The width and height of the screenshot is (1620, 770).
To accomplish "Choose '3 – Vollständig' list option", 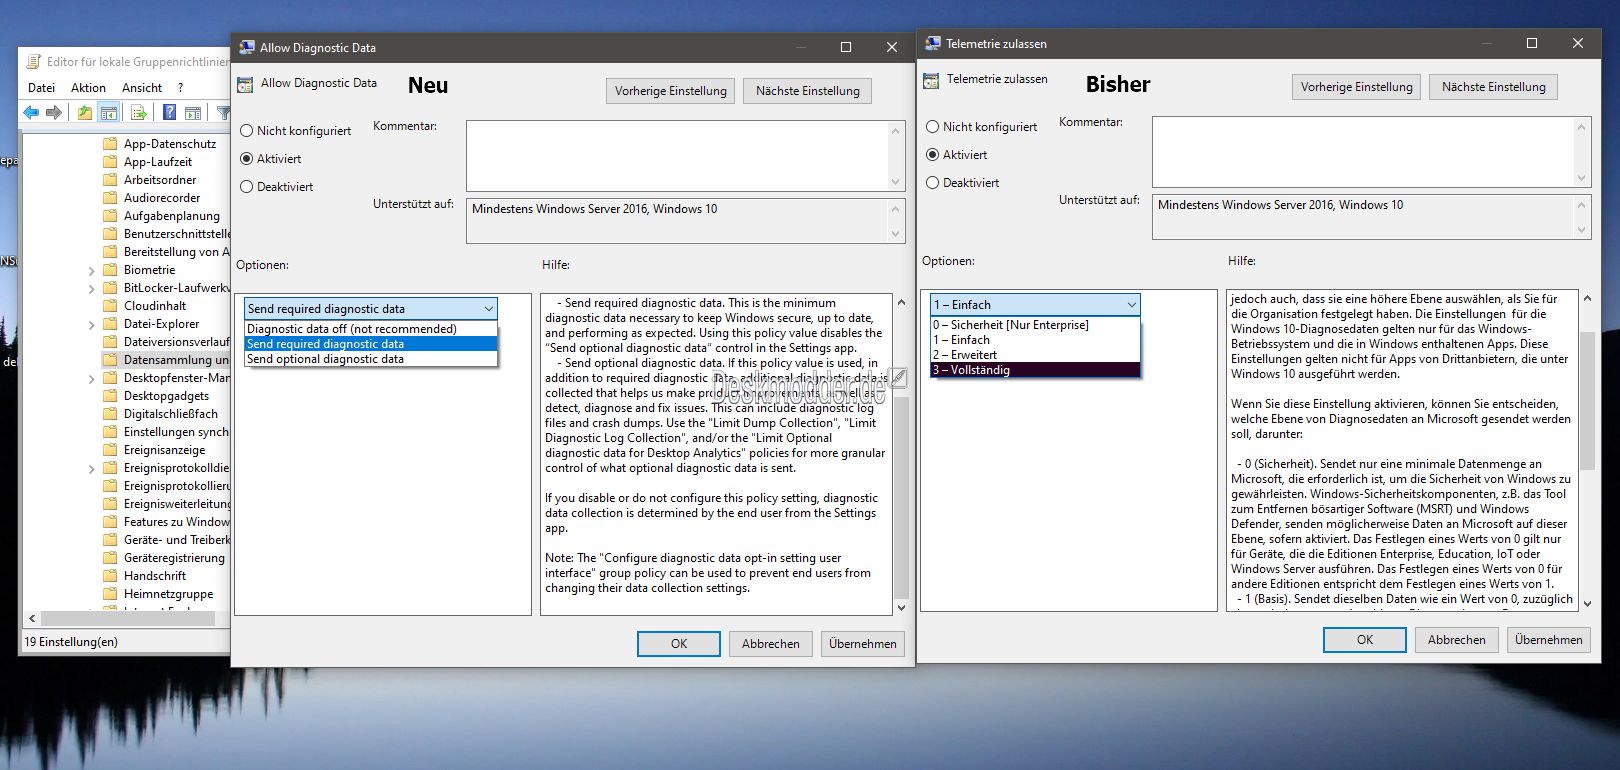I will click(1035, 370).
